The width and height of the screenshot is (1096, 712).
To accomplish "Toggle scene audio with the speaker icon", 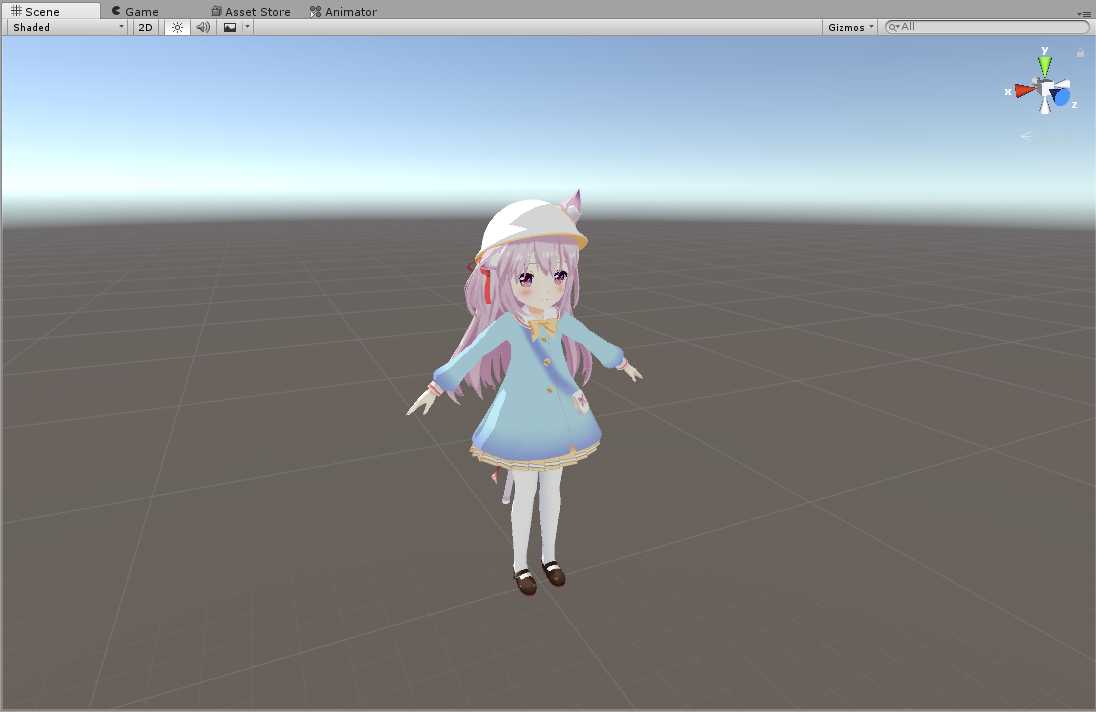I will [x=203, y=27].
